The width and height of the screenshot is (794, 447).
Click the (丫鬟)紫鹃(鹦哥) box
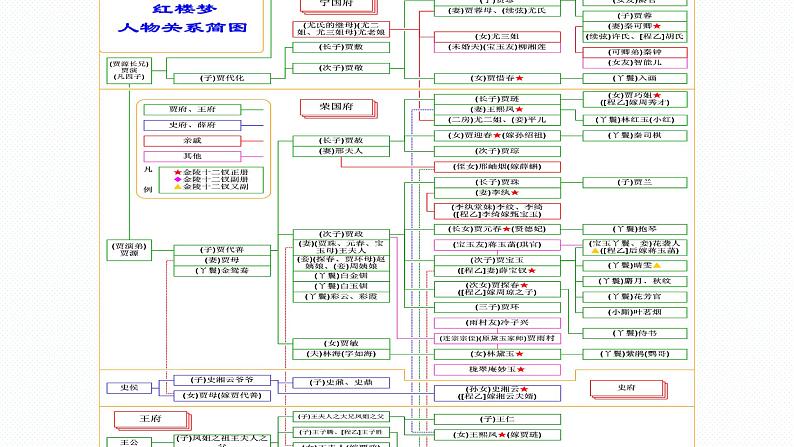click(x=635, y=354)
